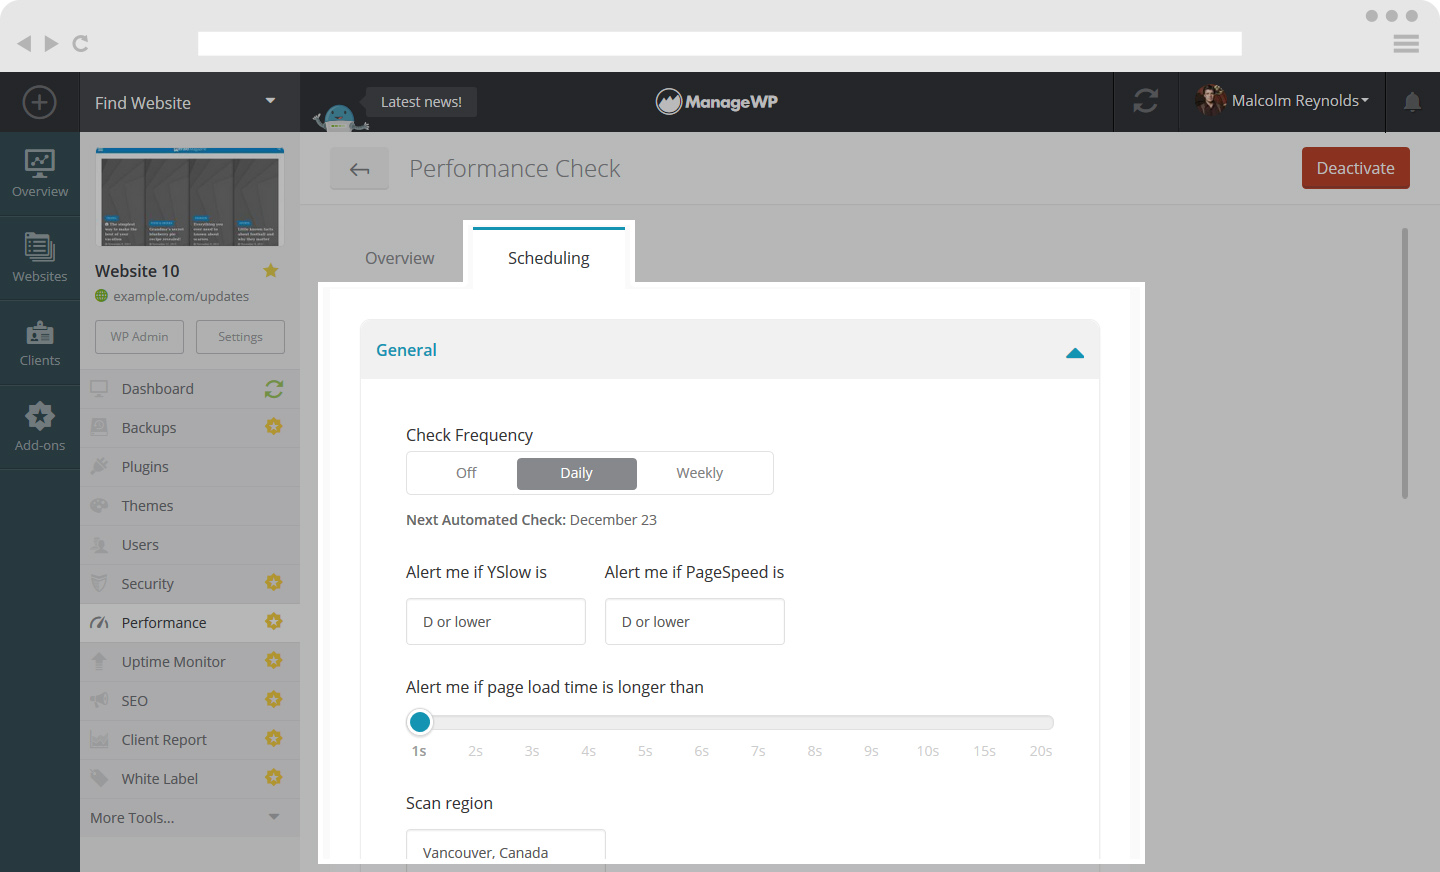Click the WP Admin button

139,337
